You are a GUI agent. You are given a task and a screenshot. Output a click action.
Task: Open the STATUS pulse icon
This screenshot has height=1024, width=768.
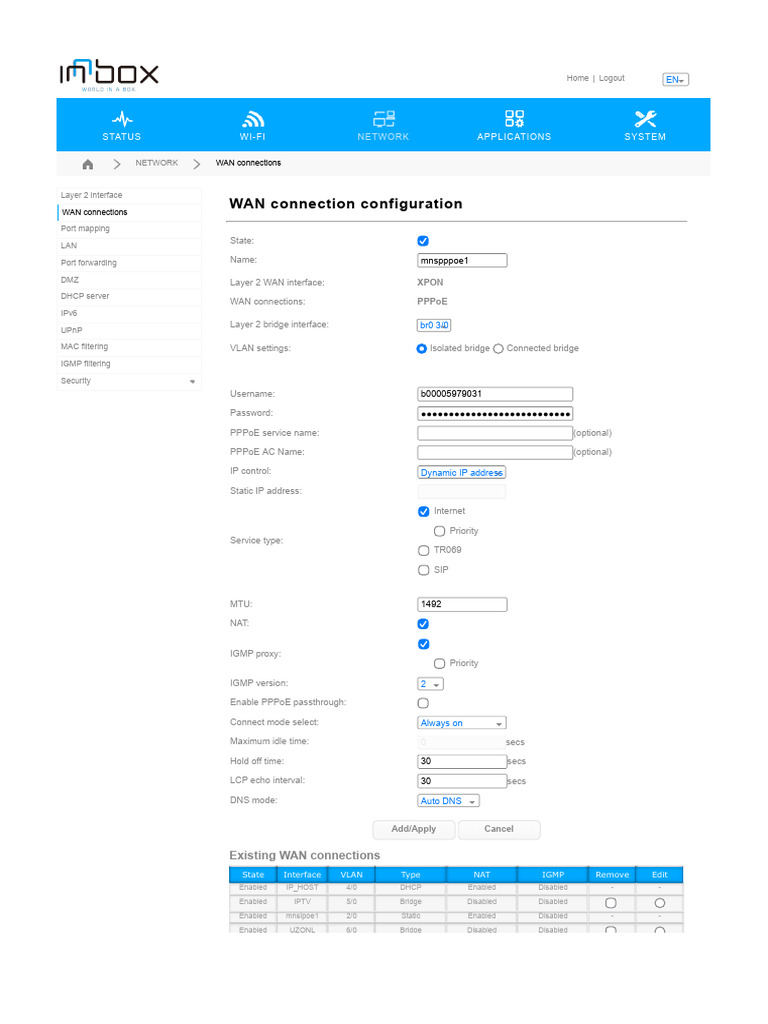click(x=121, y=119)
